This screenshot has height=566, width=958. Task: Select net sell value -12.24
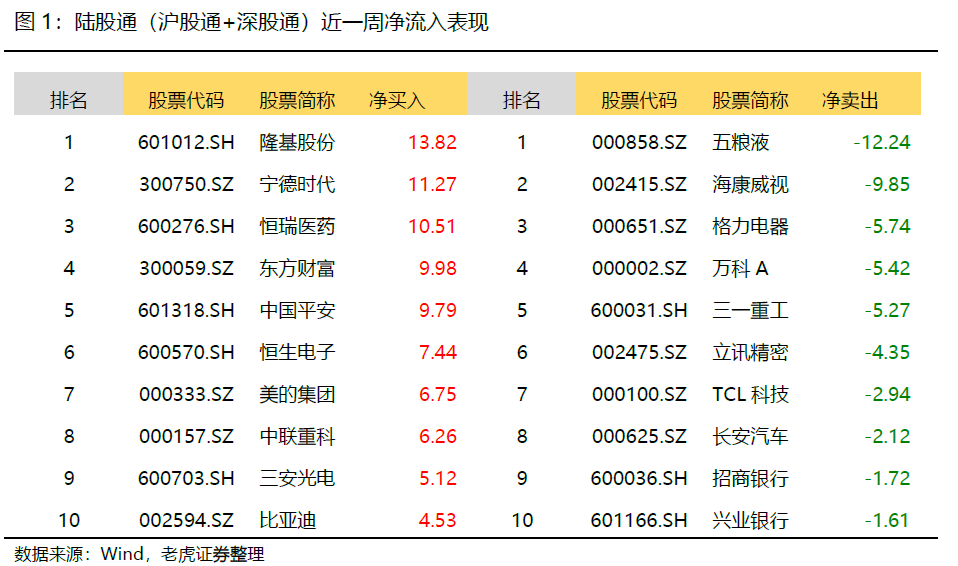pos(882,142)
